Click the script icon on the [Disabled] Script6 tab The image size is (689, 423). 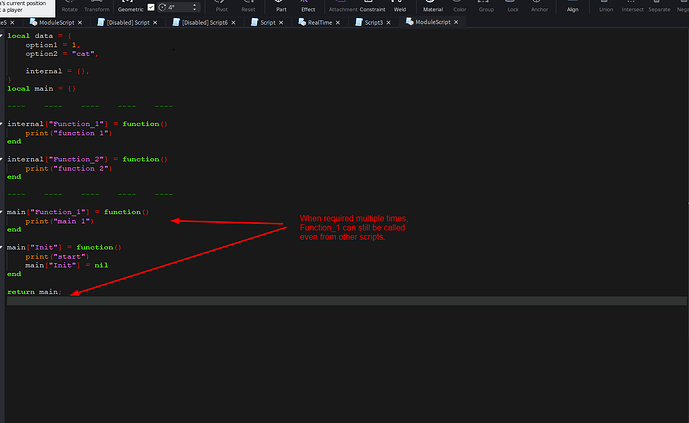176,22
